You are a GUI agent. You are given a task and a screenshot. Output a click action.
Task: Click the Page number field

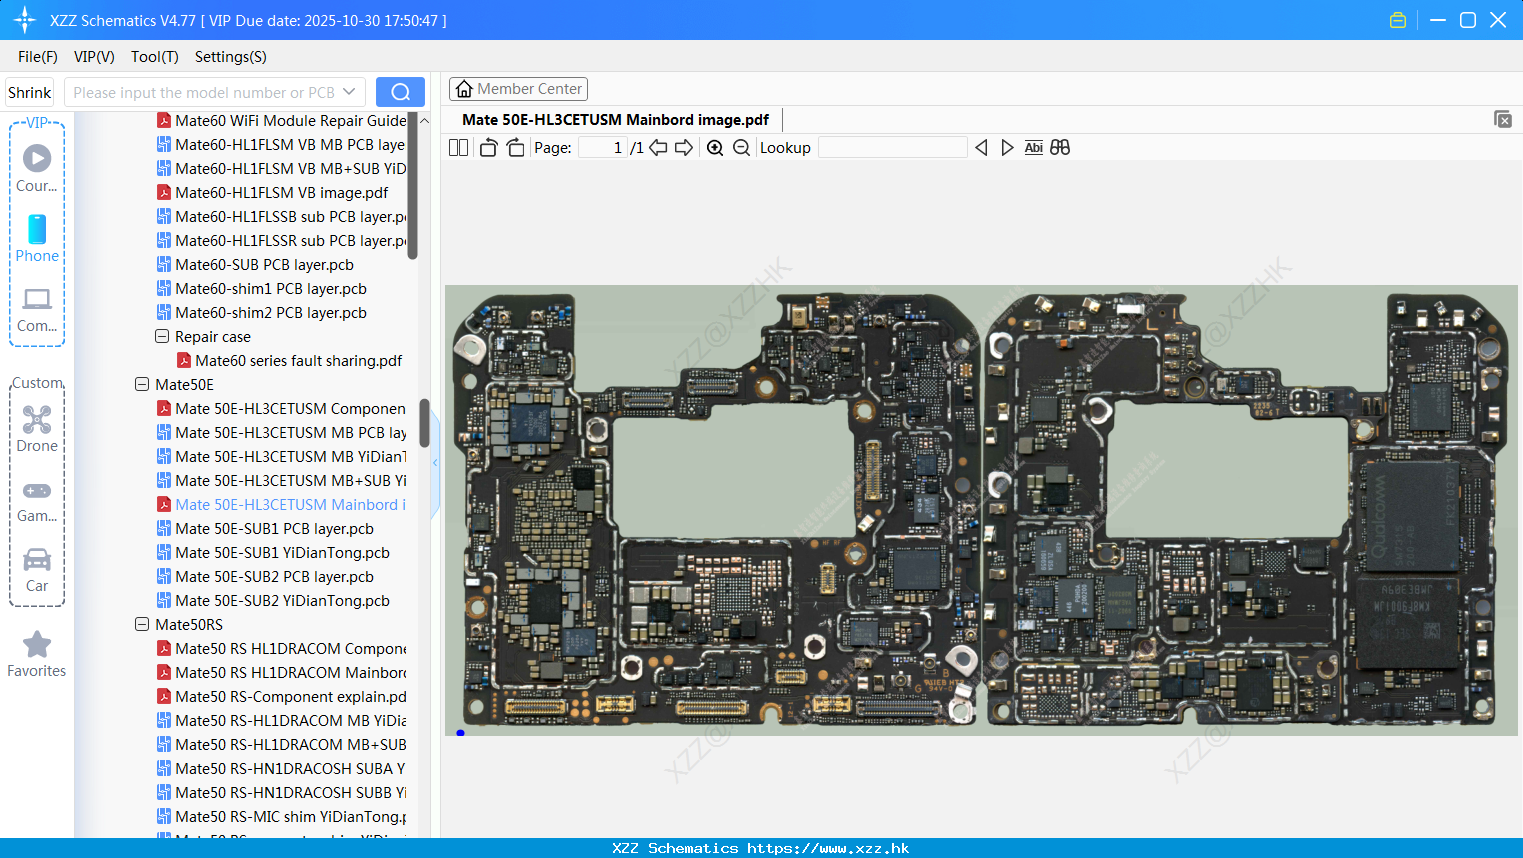click(x=603, y=148)
